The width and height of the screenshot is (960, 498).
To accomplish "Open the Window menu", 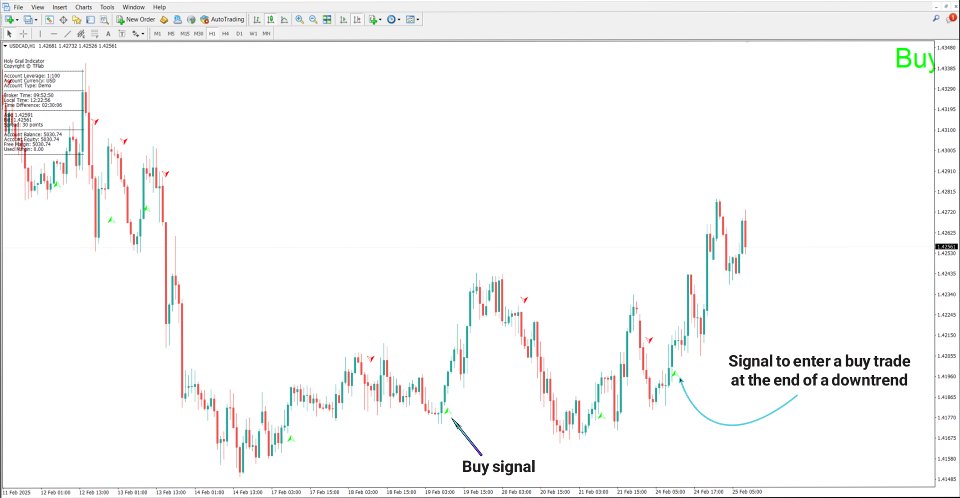I will click(133, 7).
